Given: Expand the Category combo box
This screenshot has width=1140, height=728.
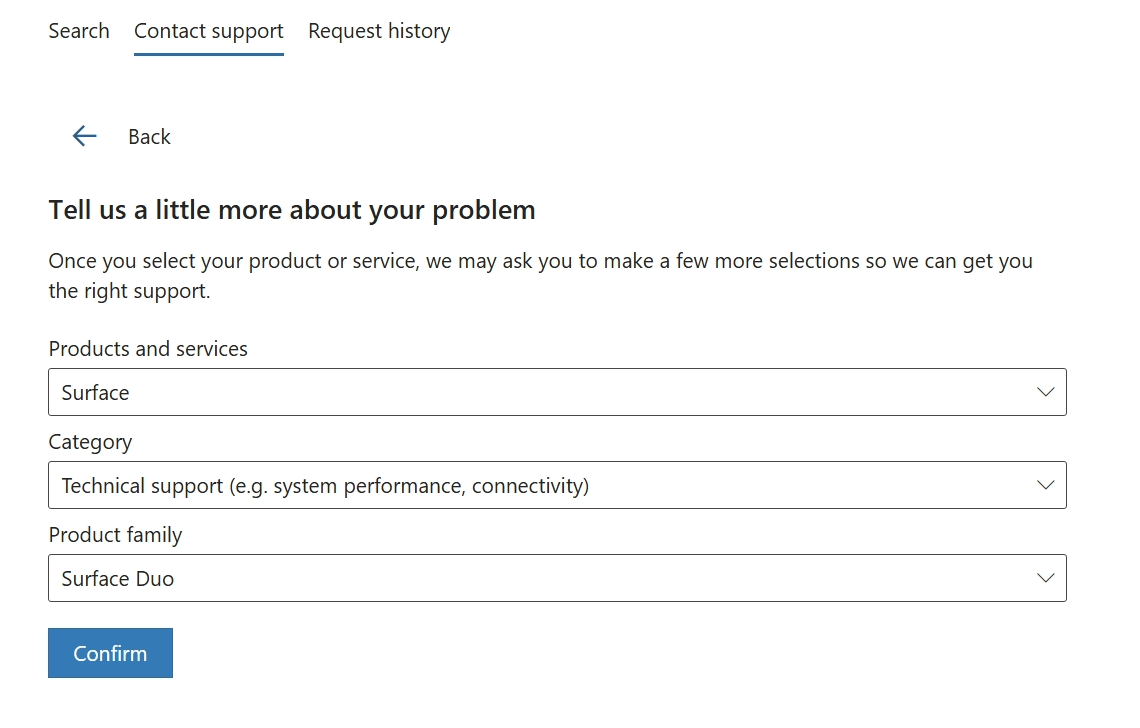Looking at the screenshot, I should click(x=556, y=485).
